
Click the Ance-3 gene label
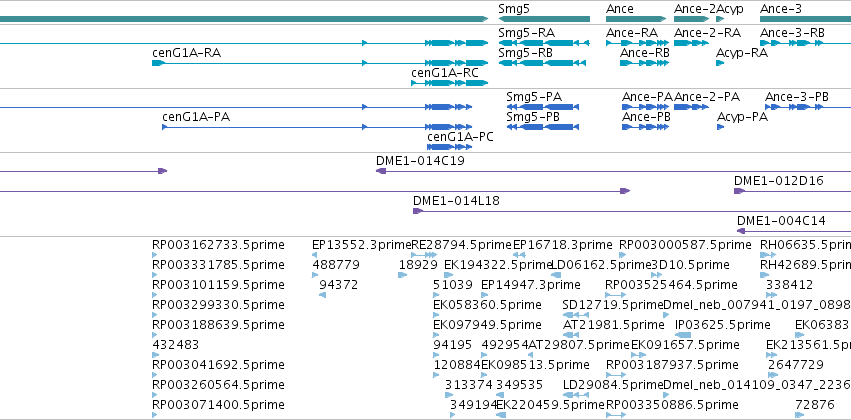(x=780, y=9)
